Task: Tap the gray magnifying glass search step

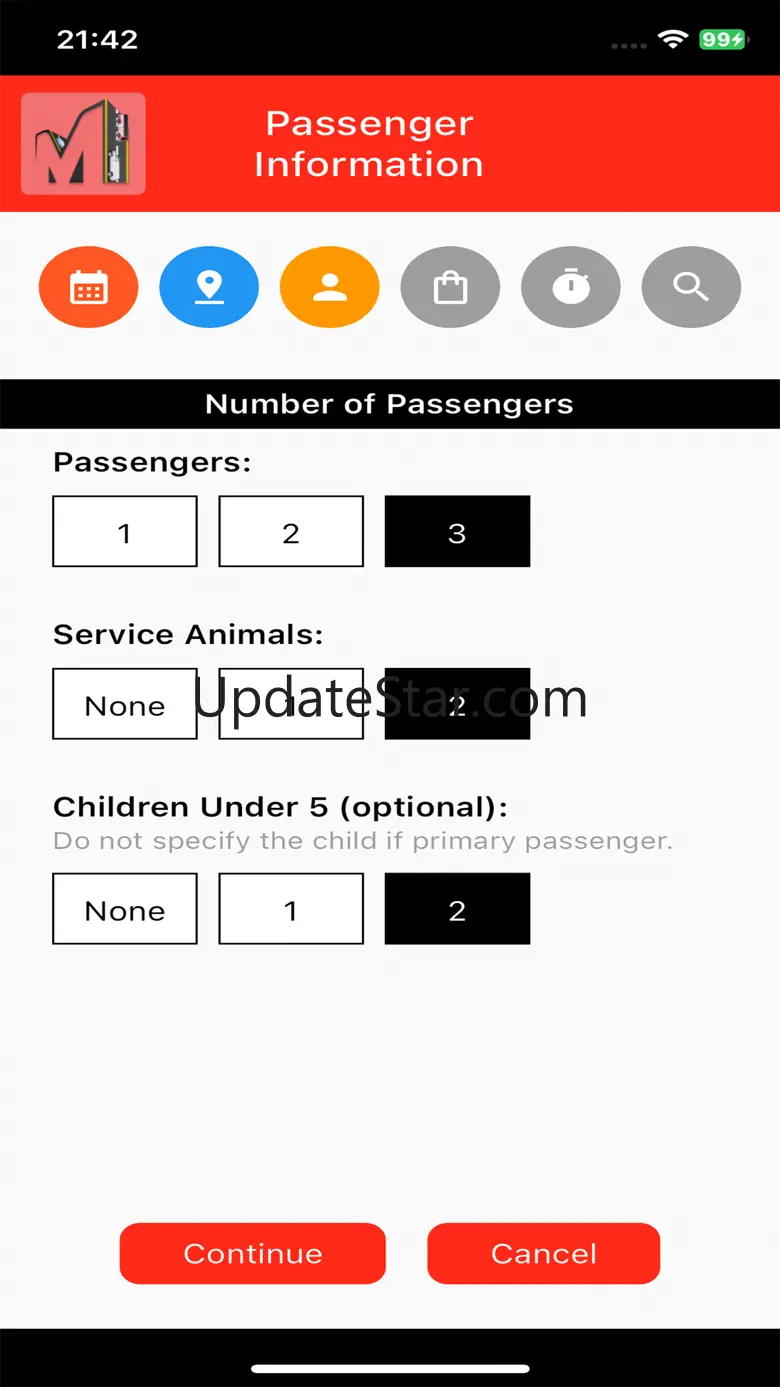Action: click(691, 288)
